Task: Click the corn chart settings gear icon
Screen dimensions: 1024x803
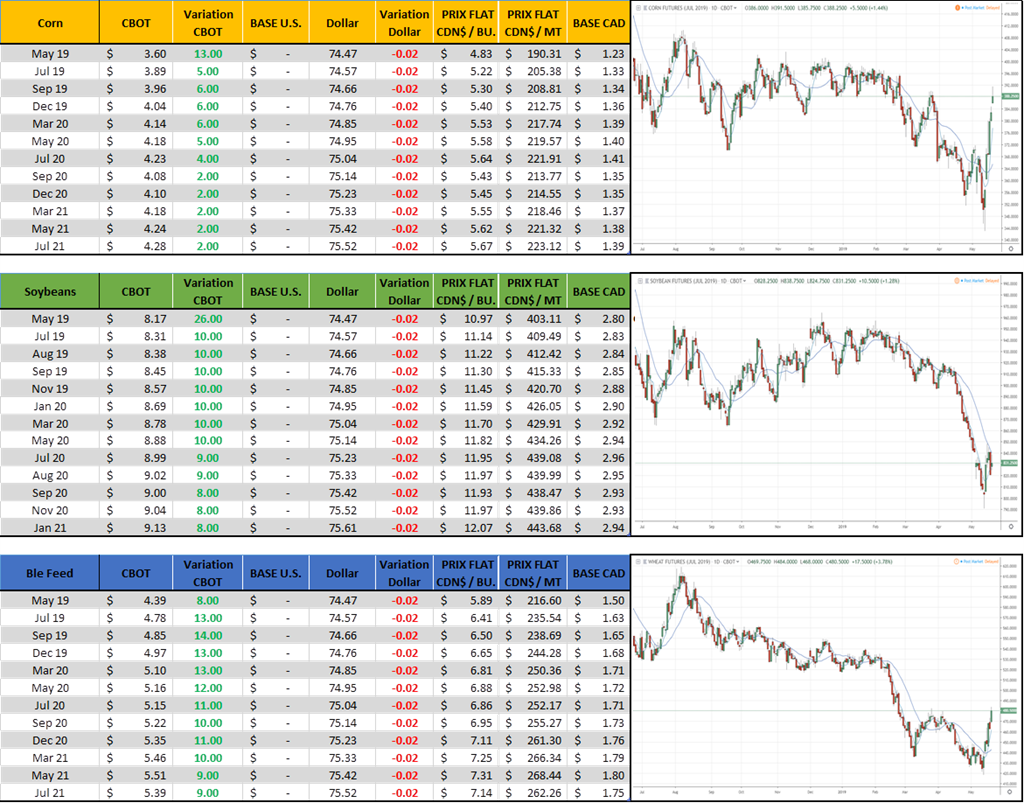Action: pyautogui.click(x=1012, y=249)
